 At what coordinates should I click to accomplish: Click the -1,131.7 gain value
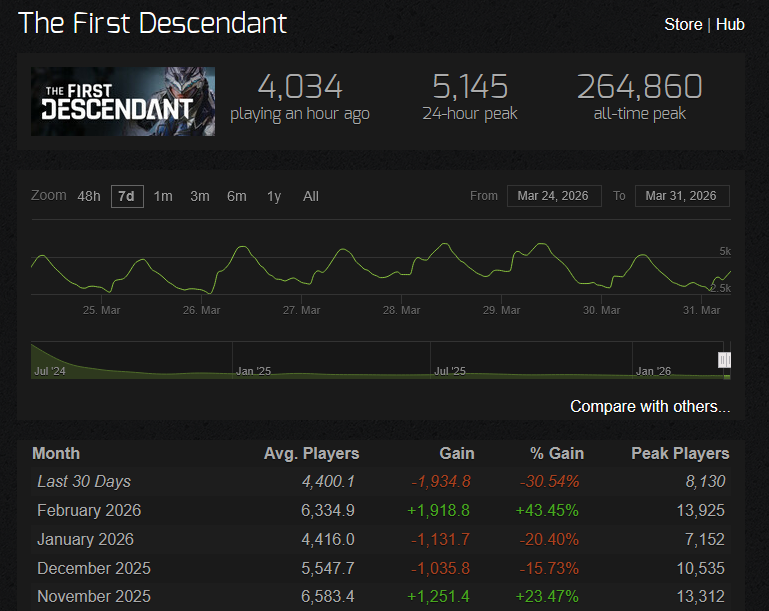[440, 539]
